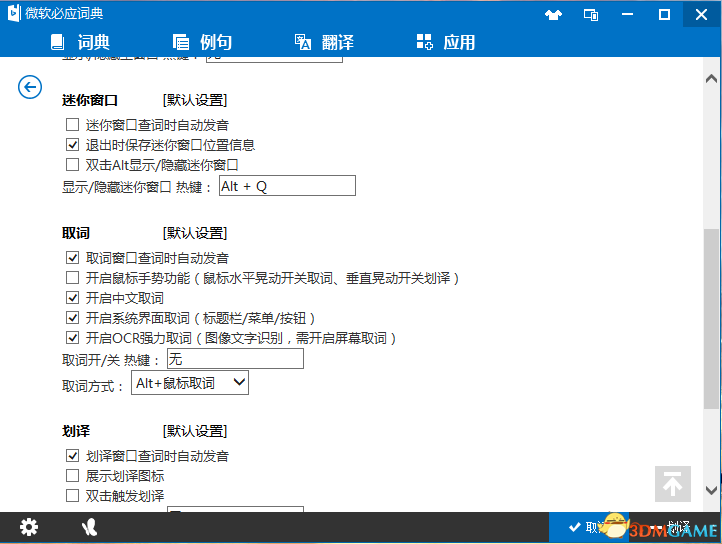Image resolution: width=722 pixels, height=544 pixels.
Task: Click the 取词开/关 热键 field
Action: coord(235,359)
